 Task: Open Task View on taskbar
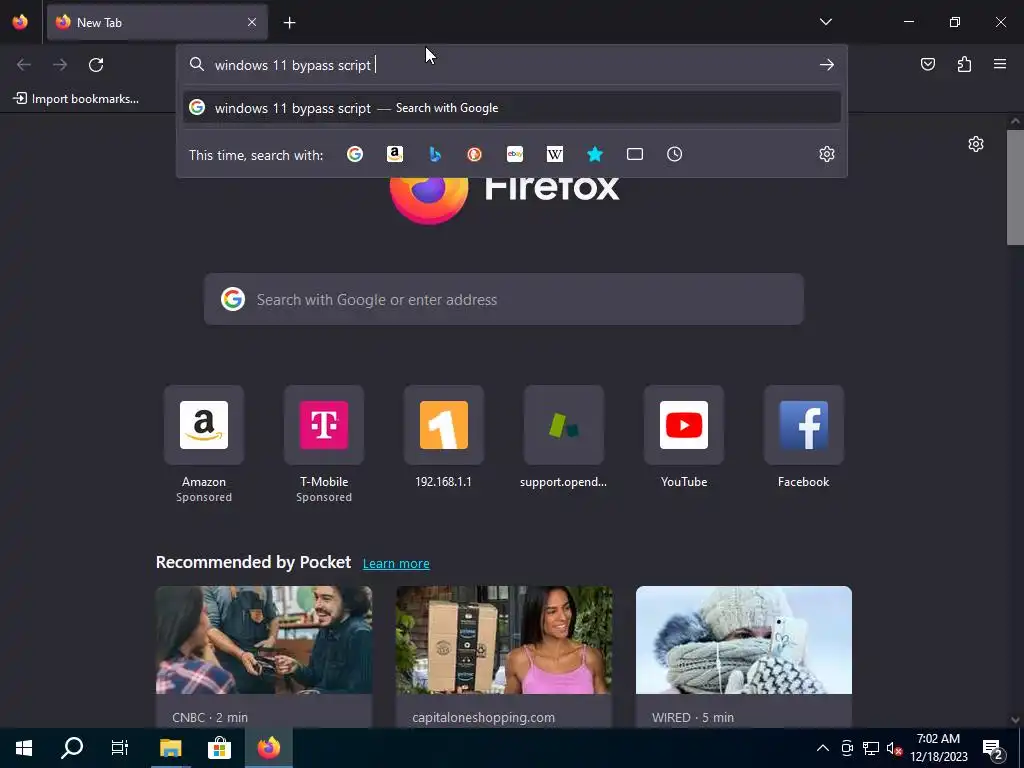click(x=120, y=748)
